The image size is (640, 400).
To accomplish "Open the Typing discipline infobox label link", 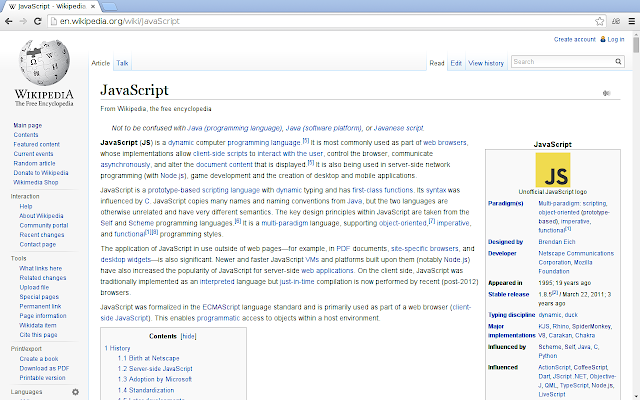I will click(x=511, y=315).
